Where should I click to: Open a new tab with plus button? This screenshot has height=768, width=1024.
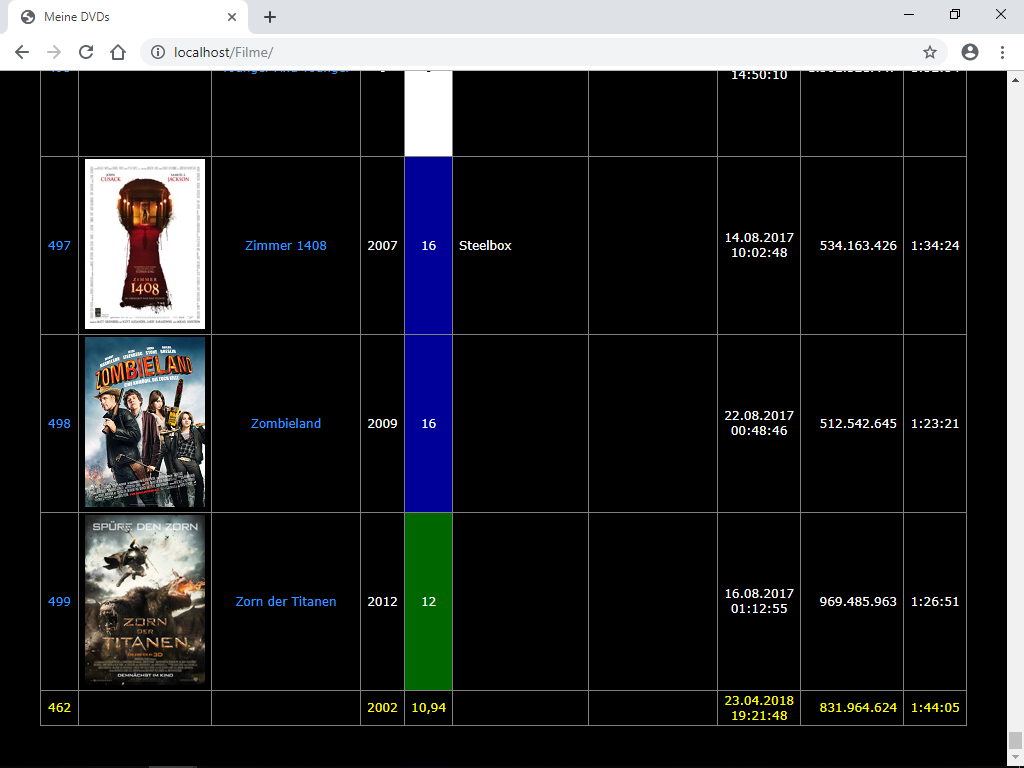pyautogui.click(x=270, y=17)
